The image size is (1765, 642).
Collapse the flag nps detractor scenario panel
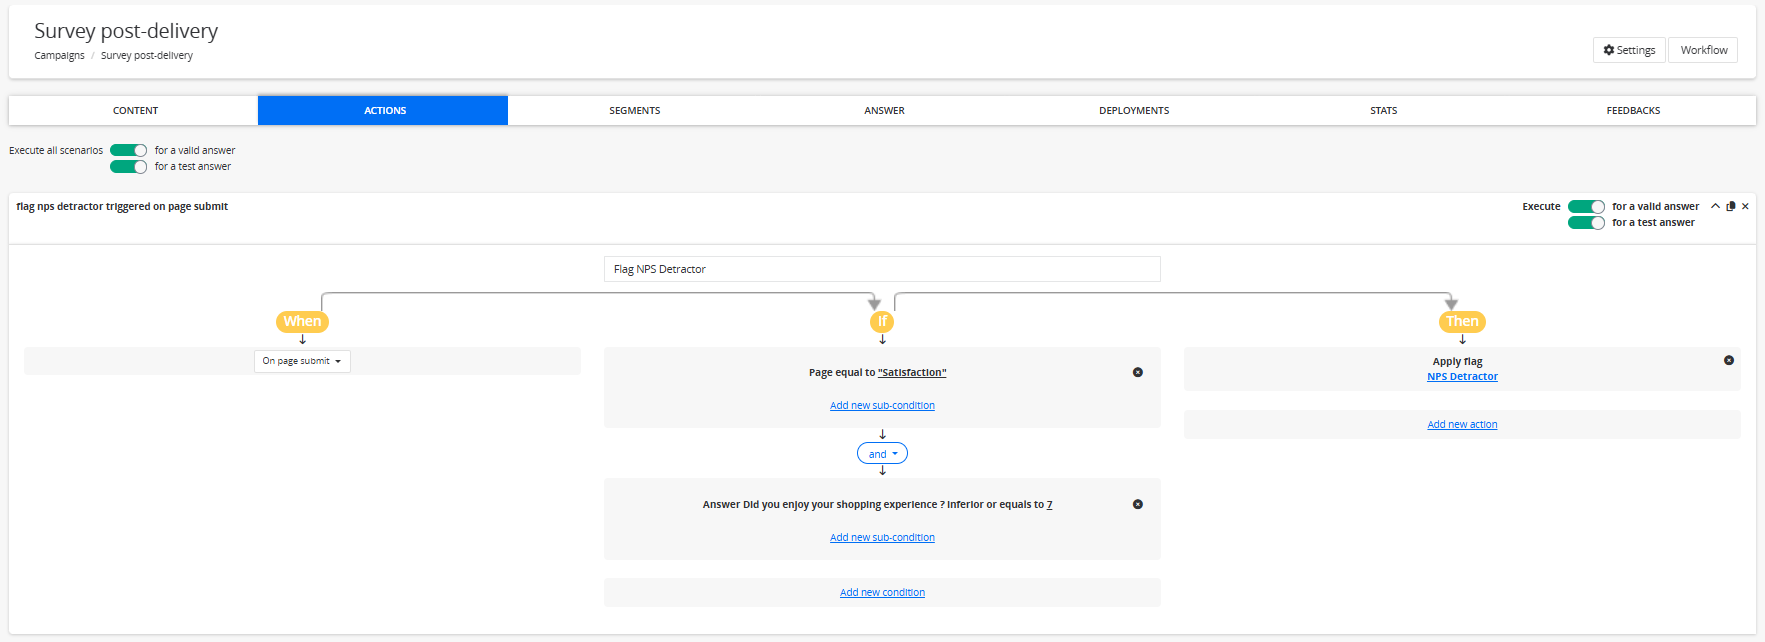(1716, 206)
